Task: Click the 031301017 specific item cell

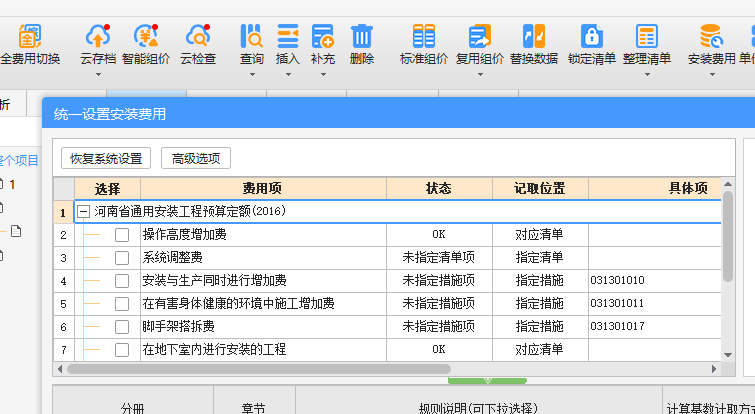Action: pos(655,327)
